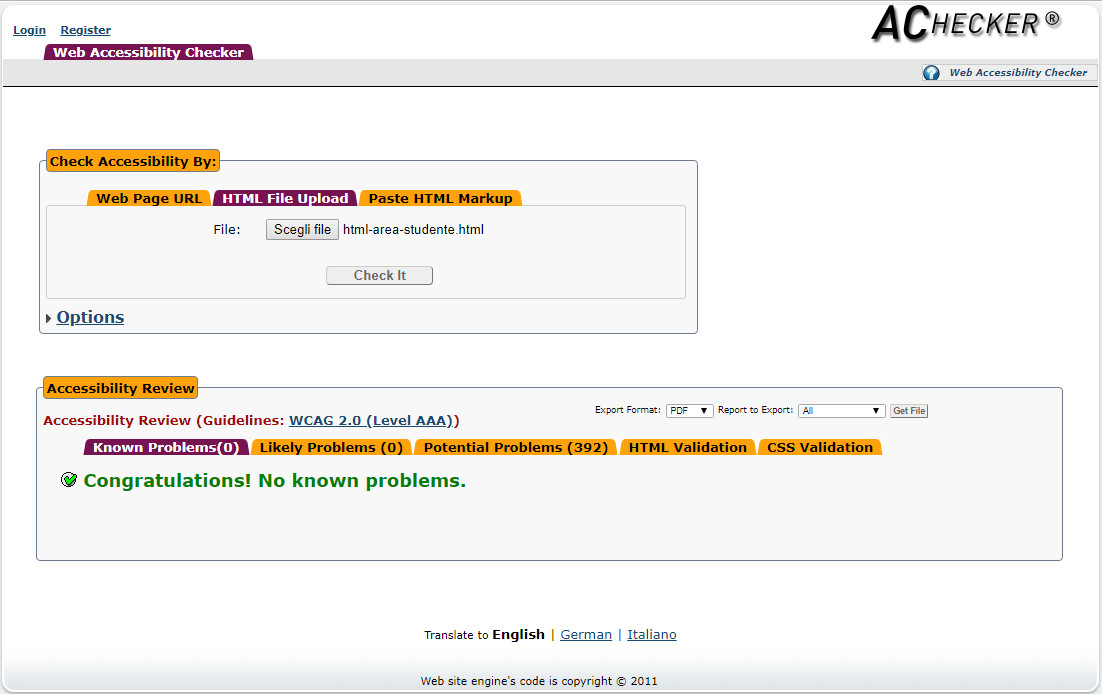This screenshot has height=694, width=1102.
Task: Open the Report to Export dropdown
Action: [x=841, y=411]
